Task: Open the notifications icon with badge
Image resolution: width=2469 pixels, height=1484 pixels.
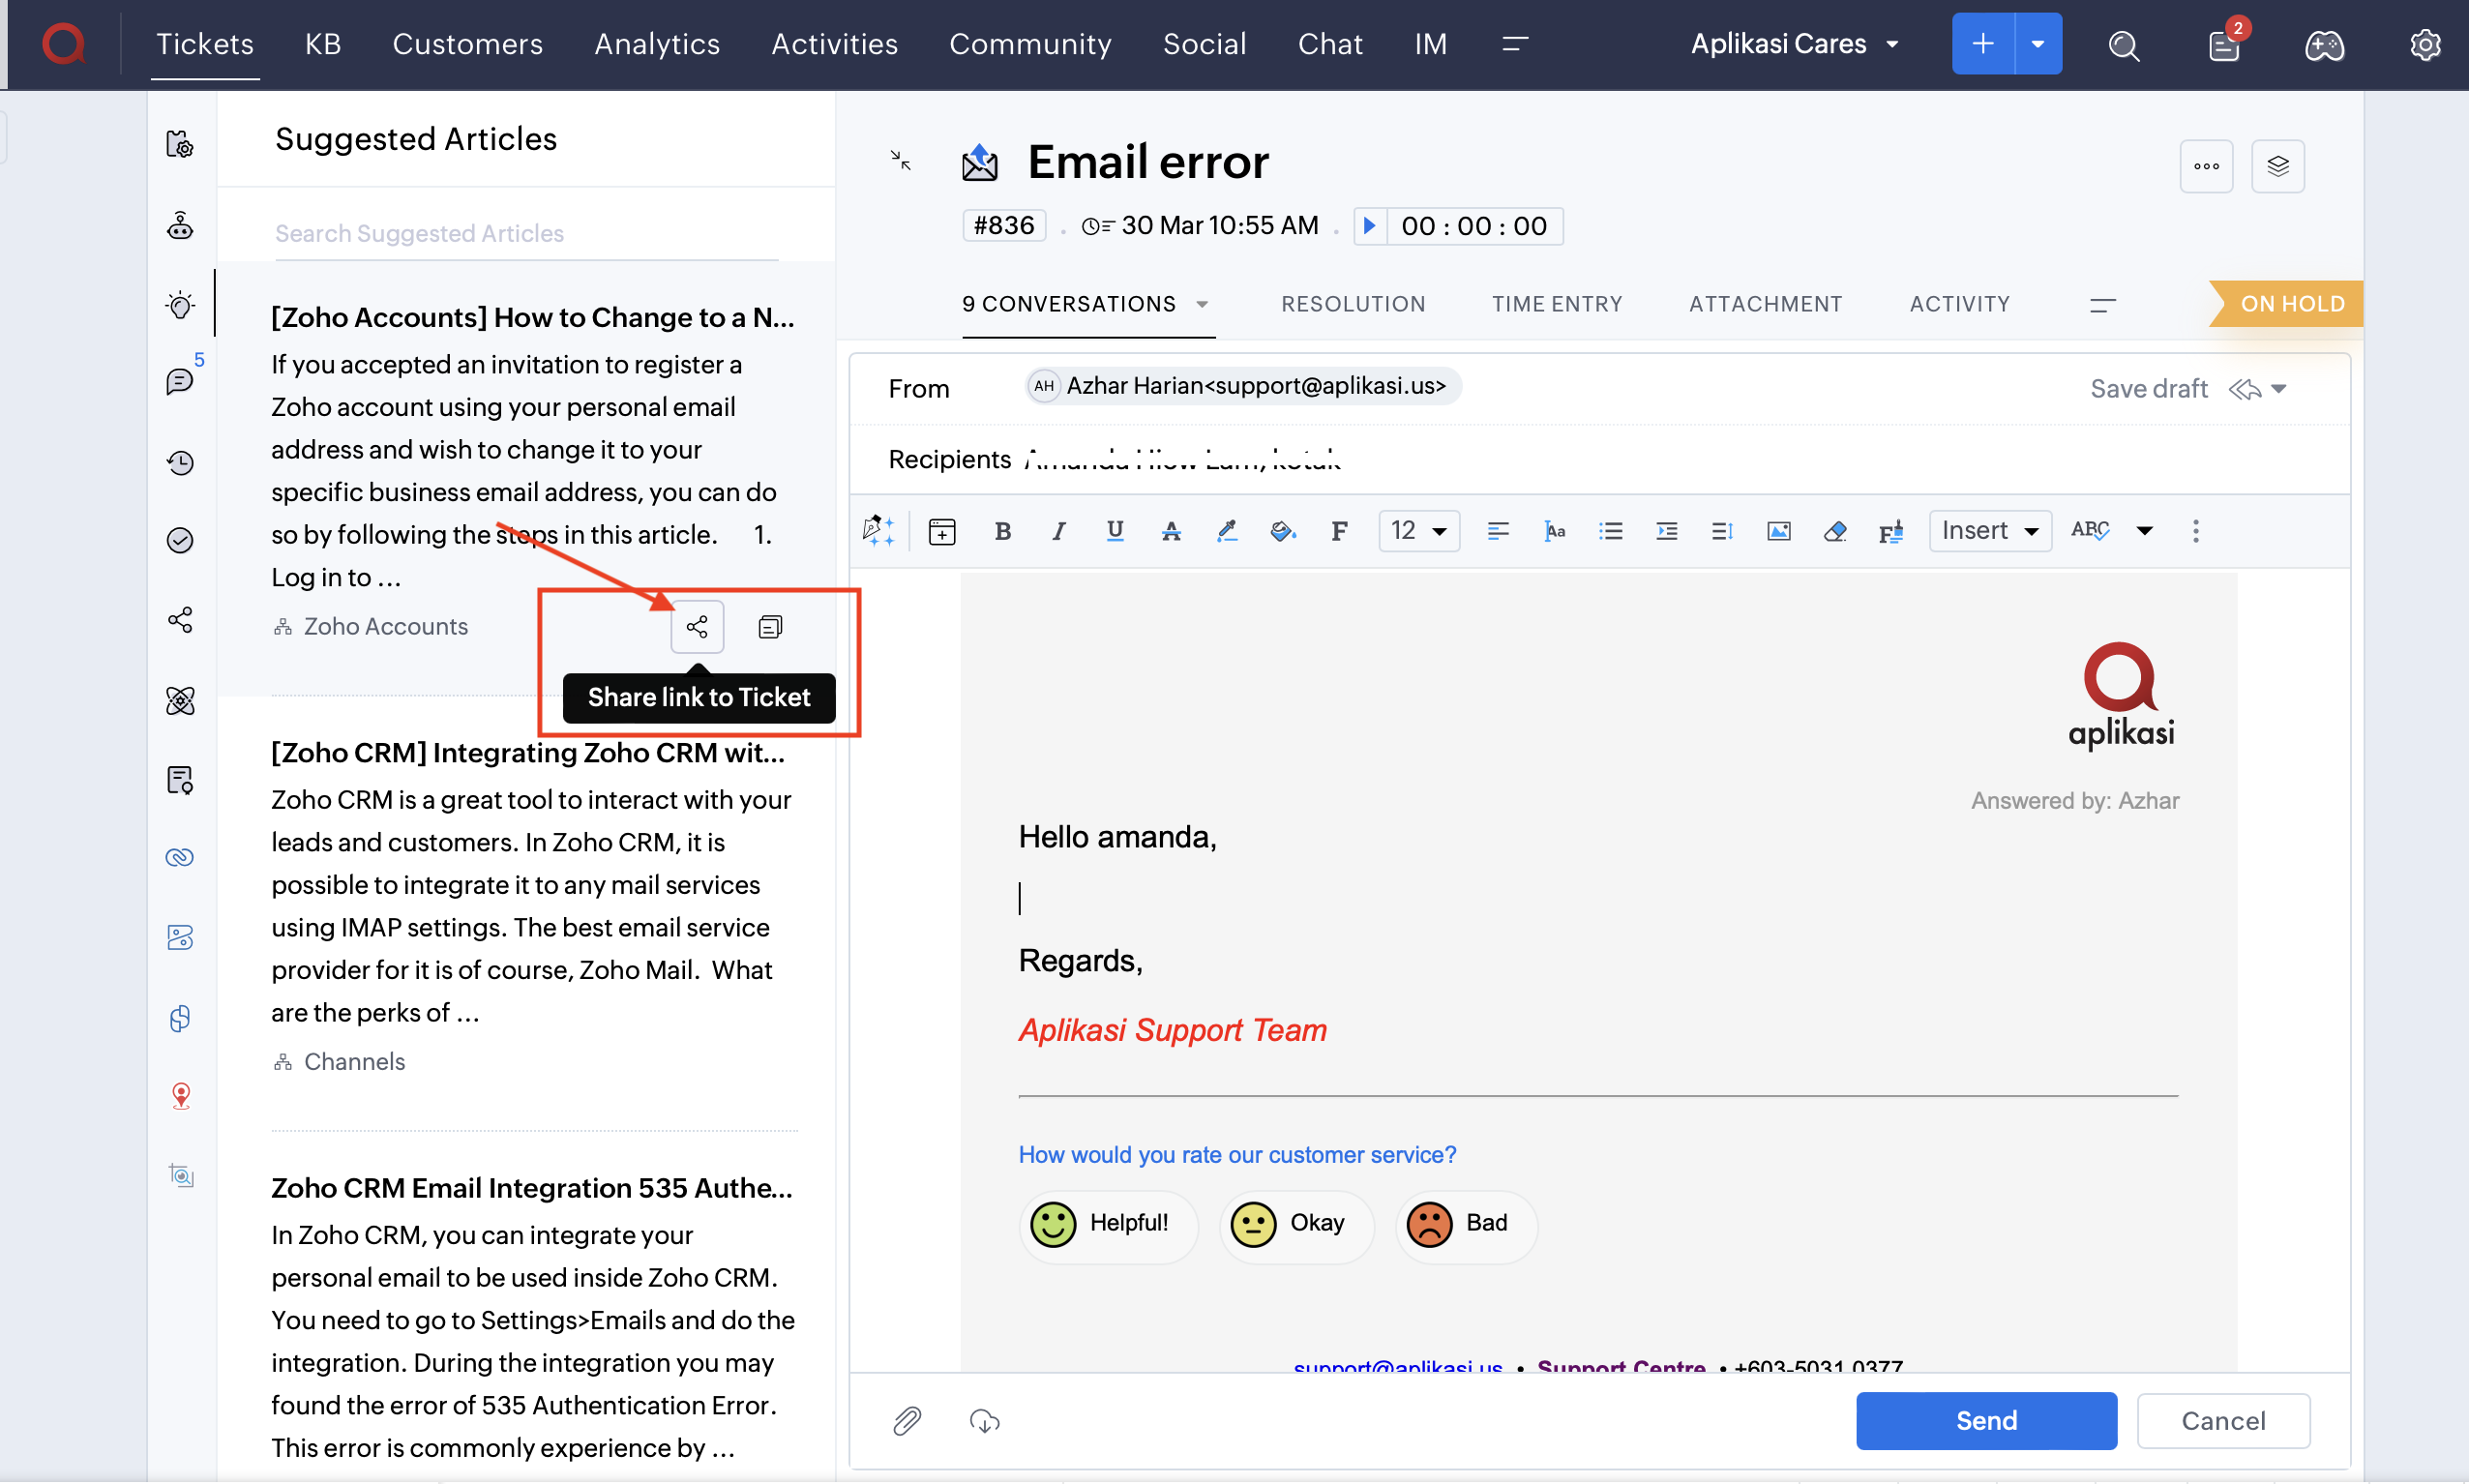Action: pyautogui.click(x=2224, y=45)
